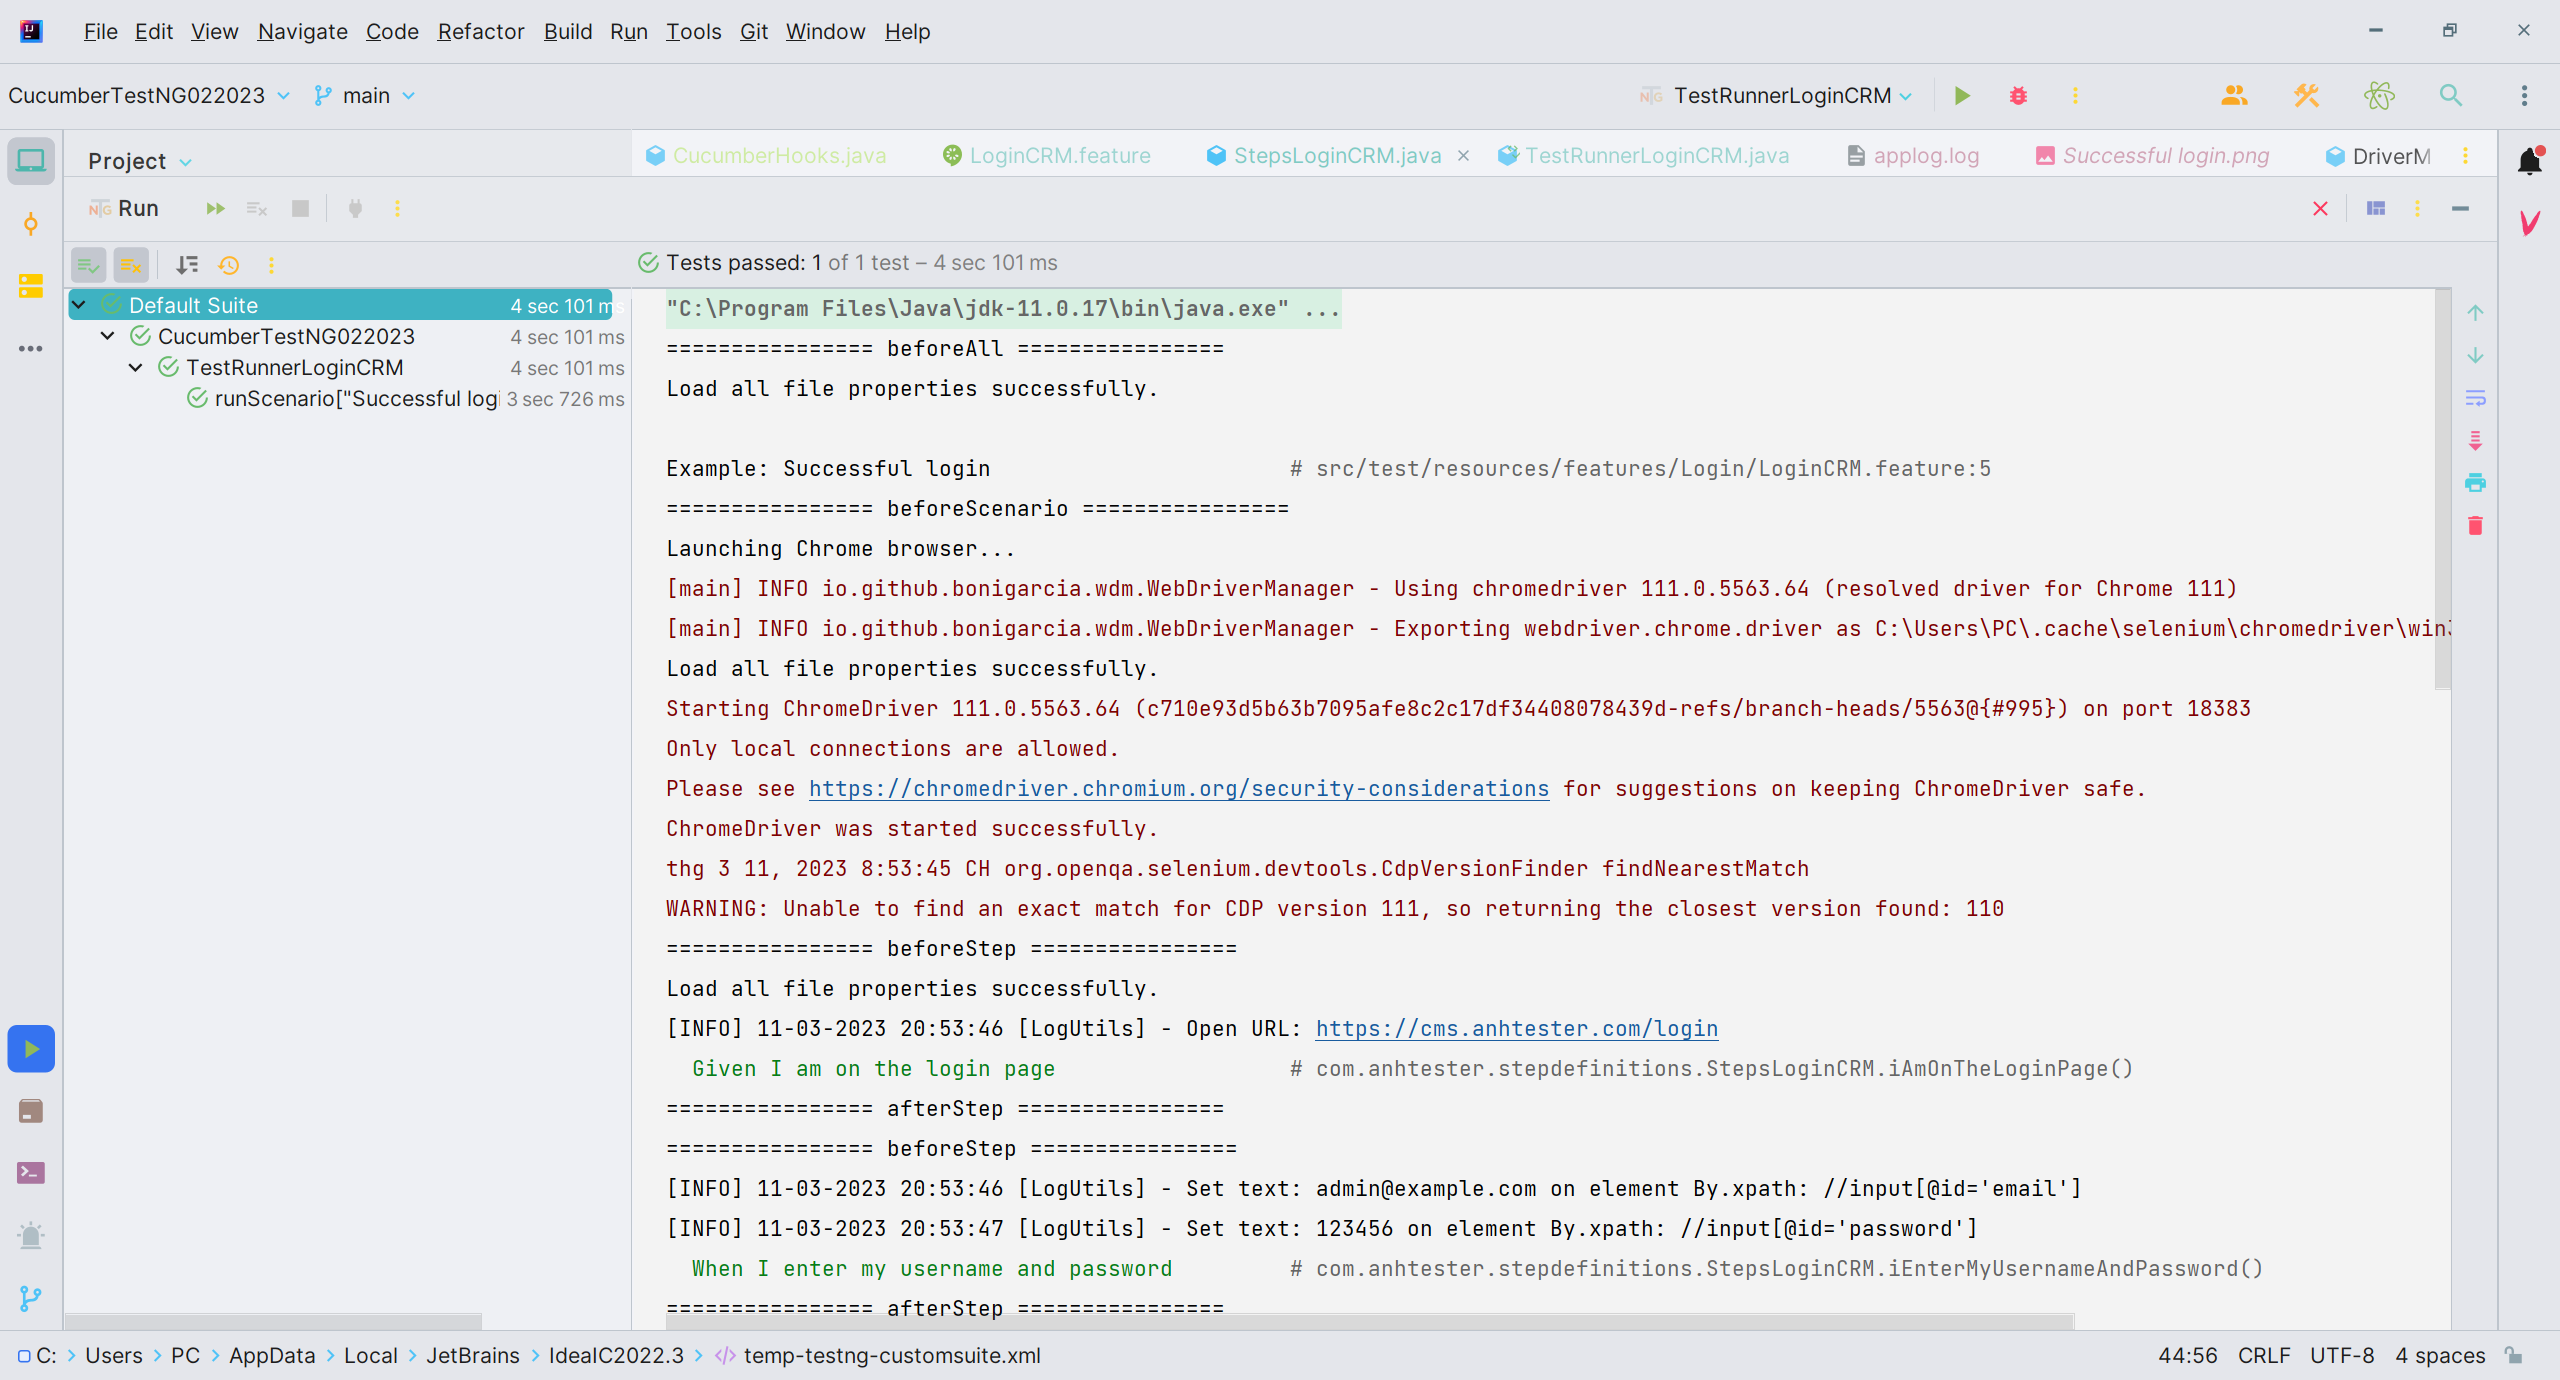Click the console horizontal scrollbar
Image resolution: width=2560 pixels, height=1380 pixels.
[1370, 1321]
